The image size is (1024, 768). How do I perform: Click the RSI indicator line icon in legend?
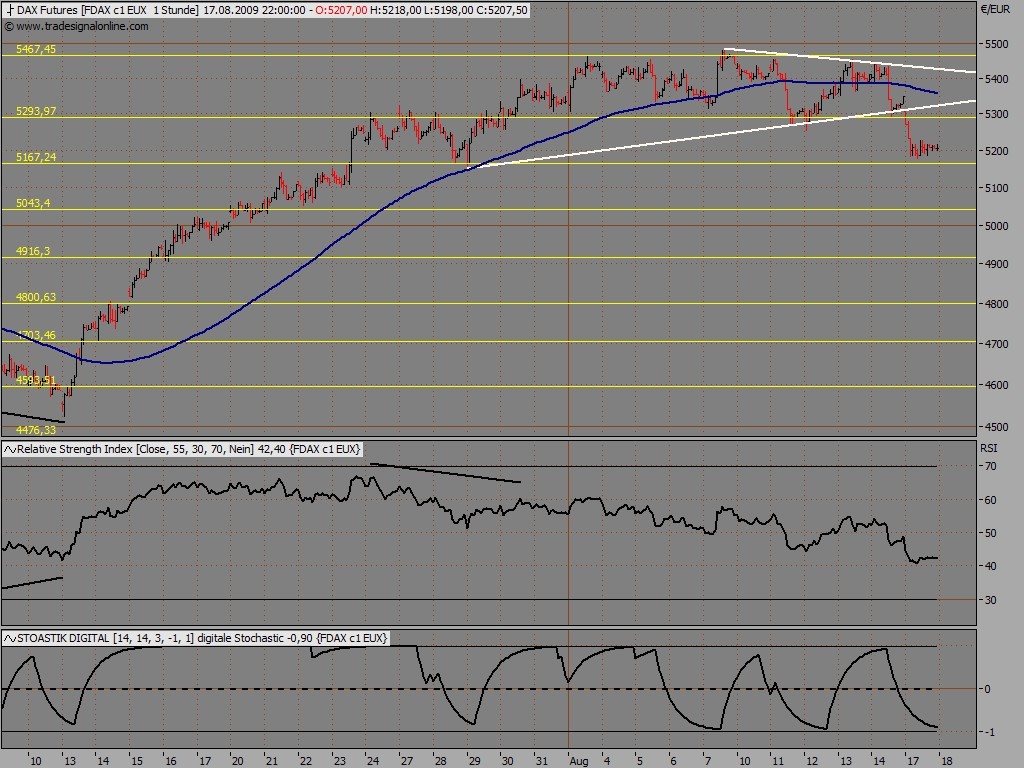coord(10,449)
